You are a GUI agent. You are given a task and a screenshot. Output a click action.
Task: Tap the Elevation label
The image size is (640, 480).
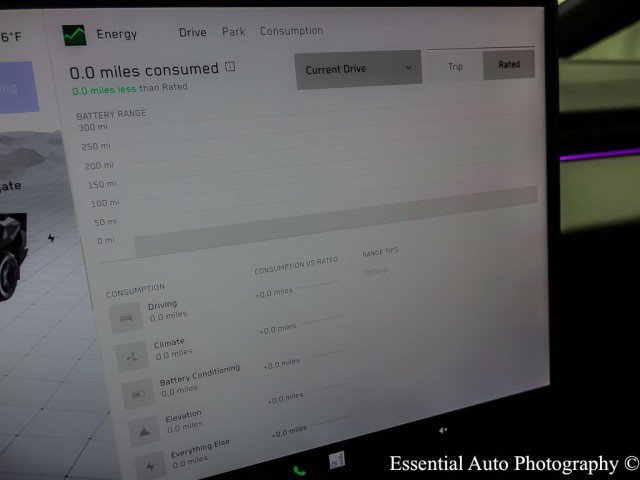183,416
